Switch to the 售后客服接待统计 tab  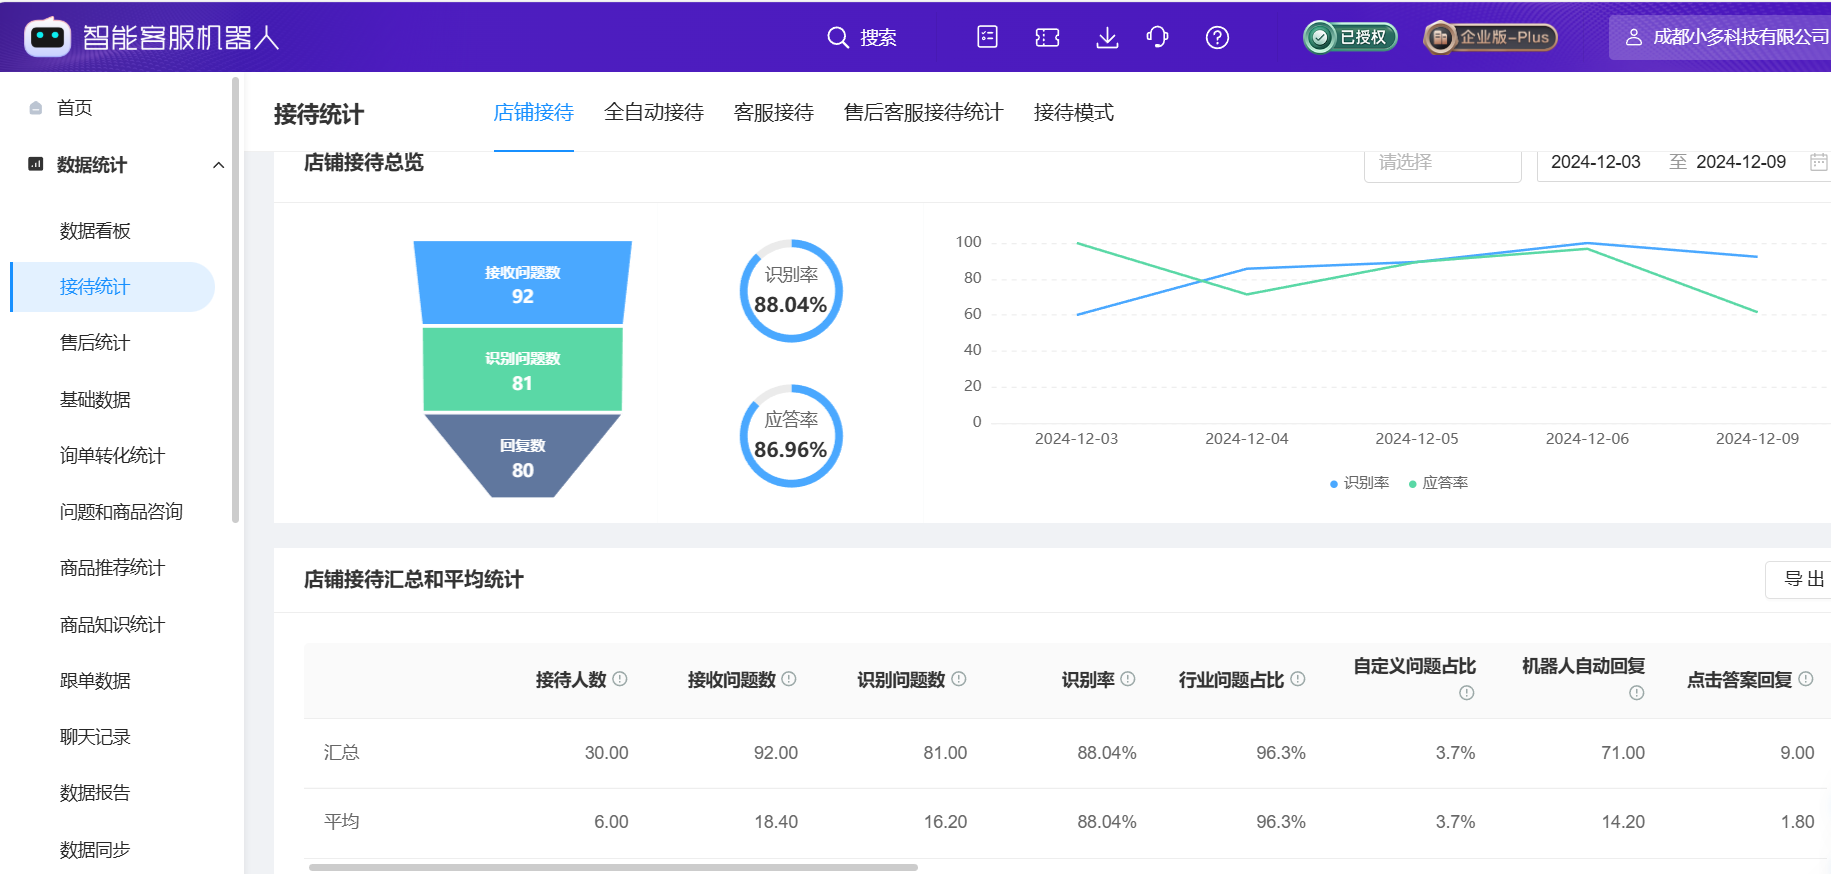pos(924,112)
